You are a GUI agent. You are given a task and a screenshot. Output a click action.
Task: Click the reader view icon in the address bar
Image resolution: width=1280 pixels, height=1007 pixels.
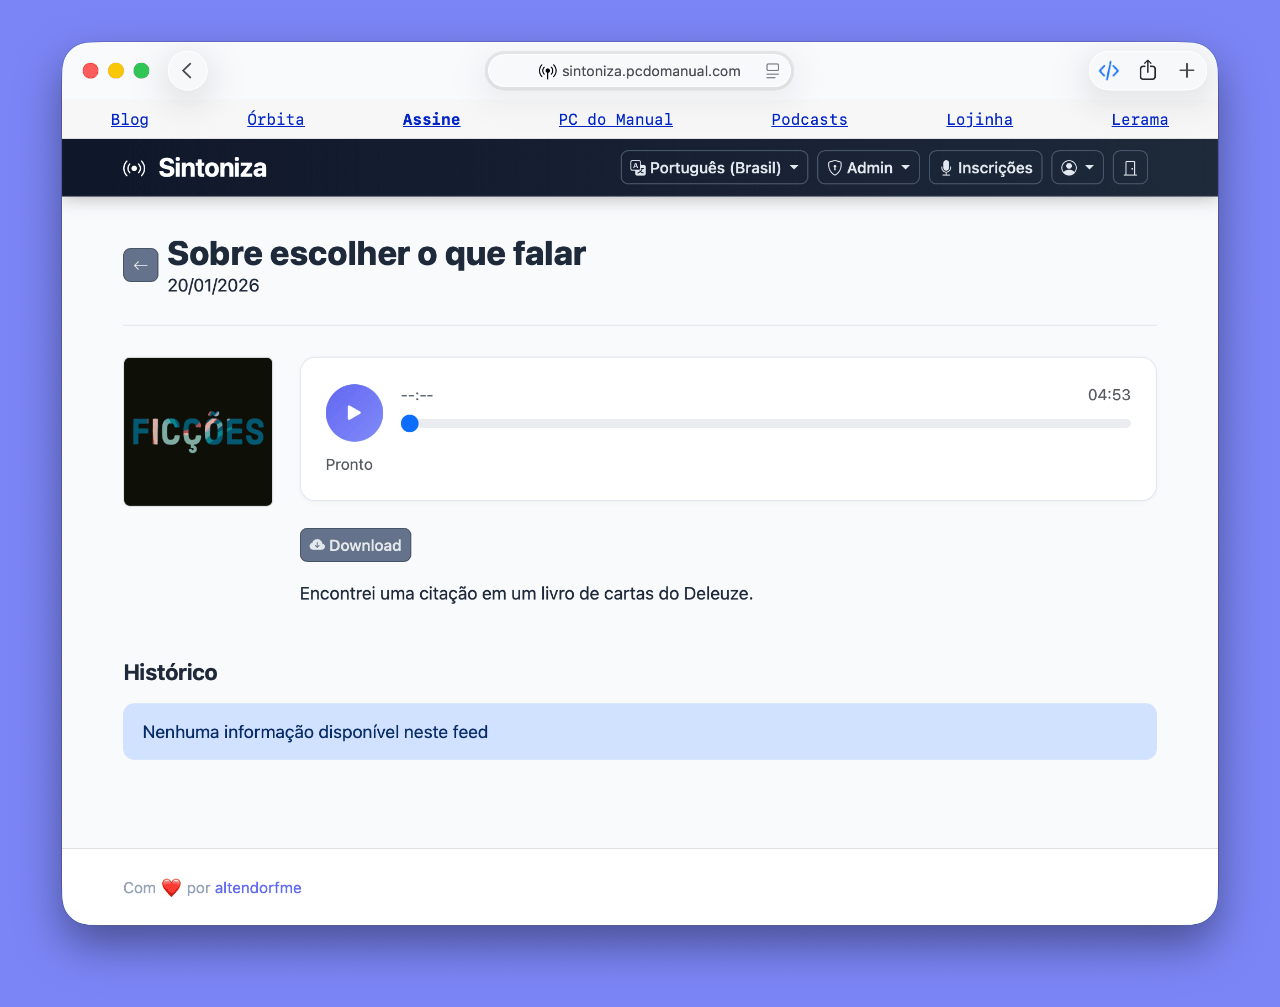772,71
